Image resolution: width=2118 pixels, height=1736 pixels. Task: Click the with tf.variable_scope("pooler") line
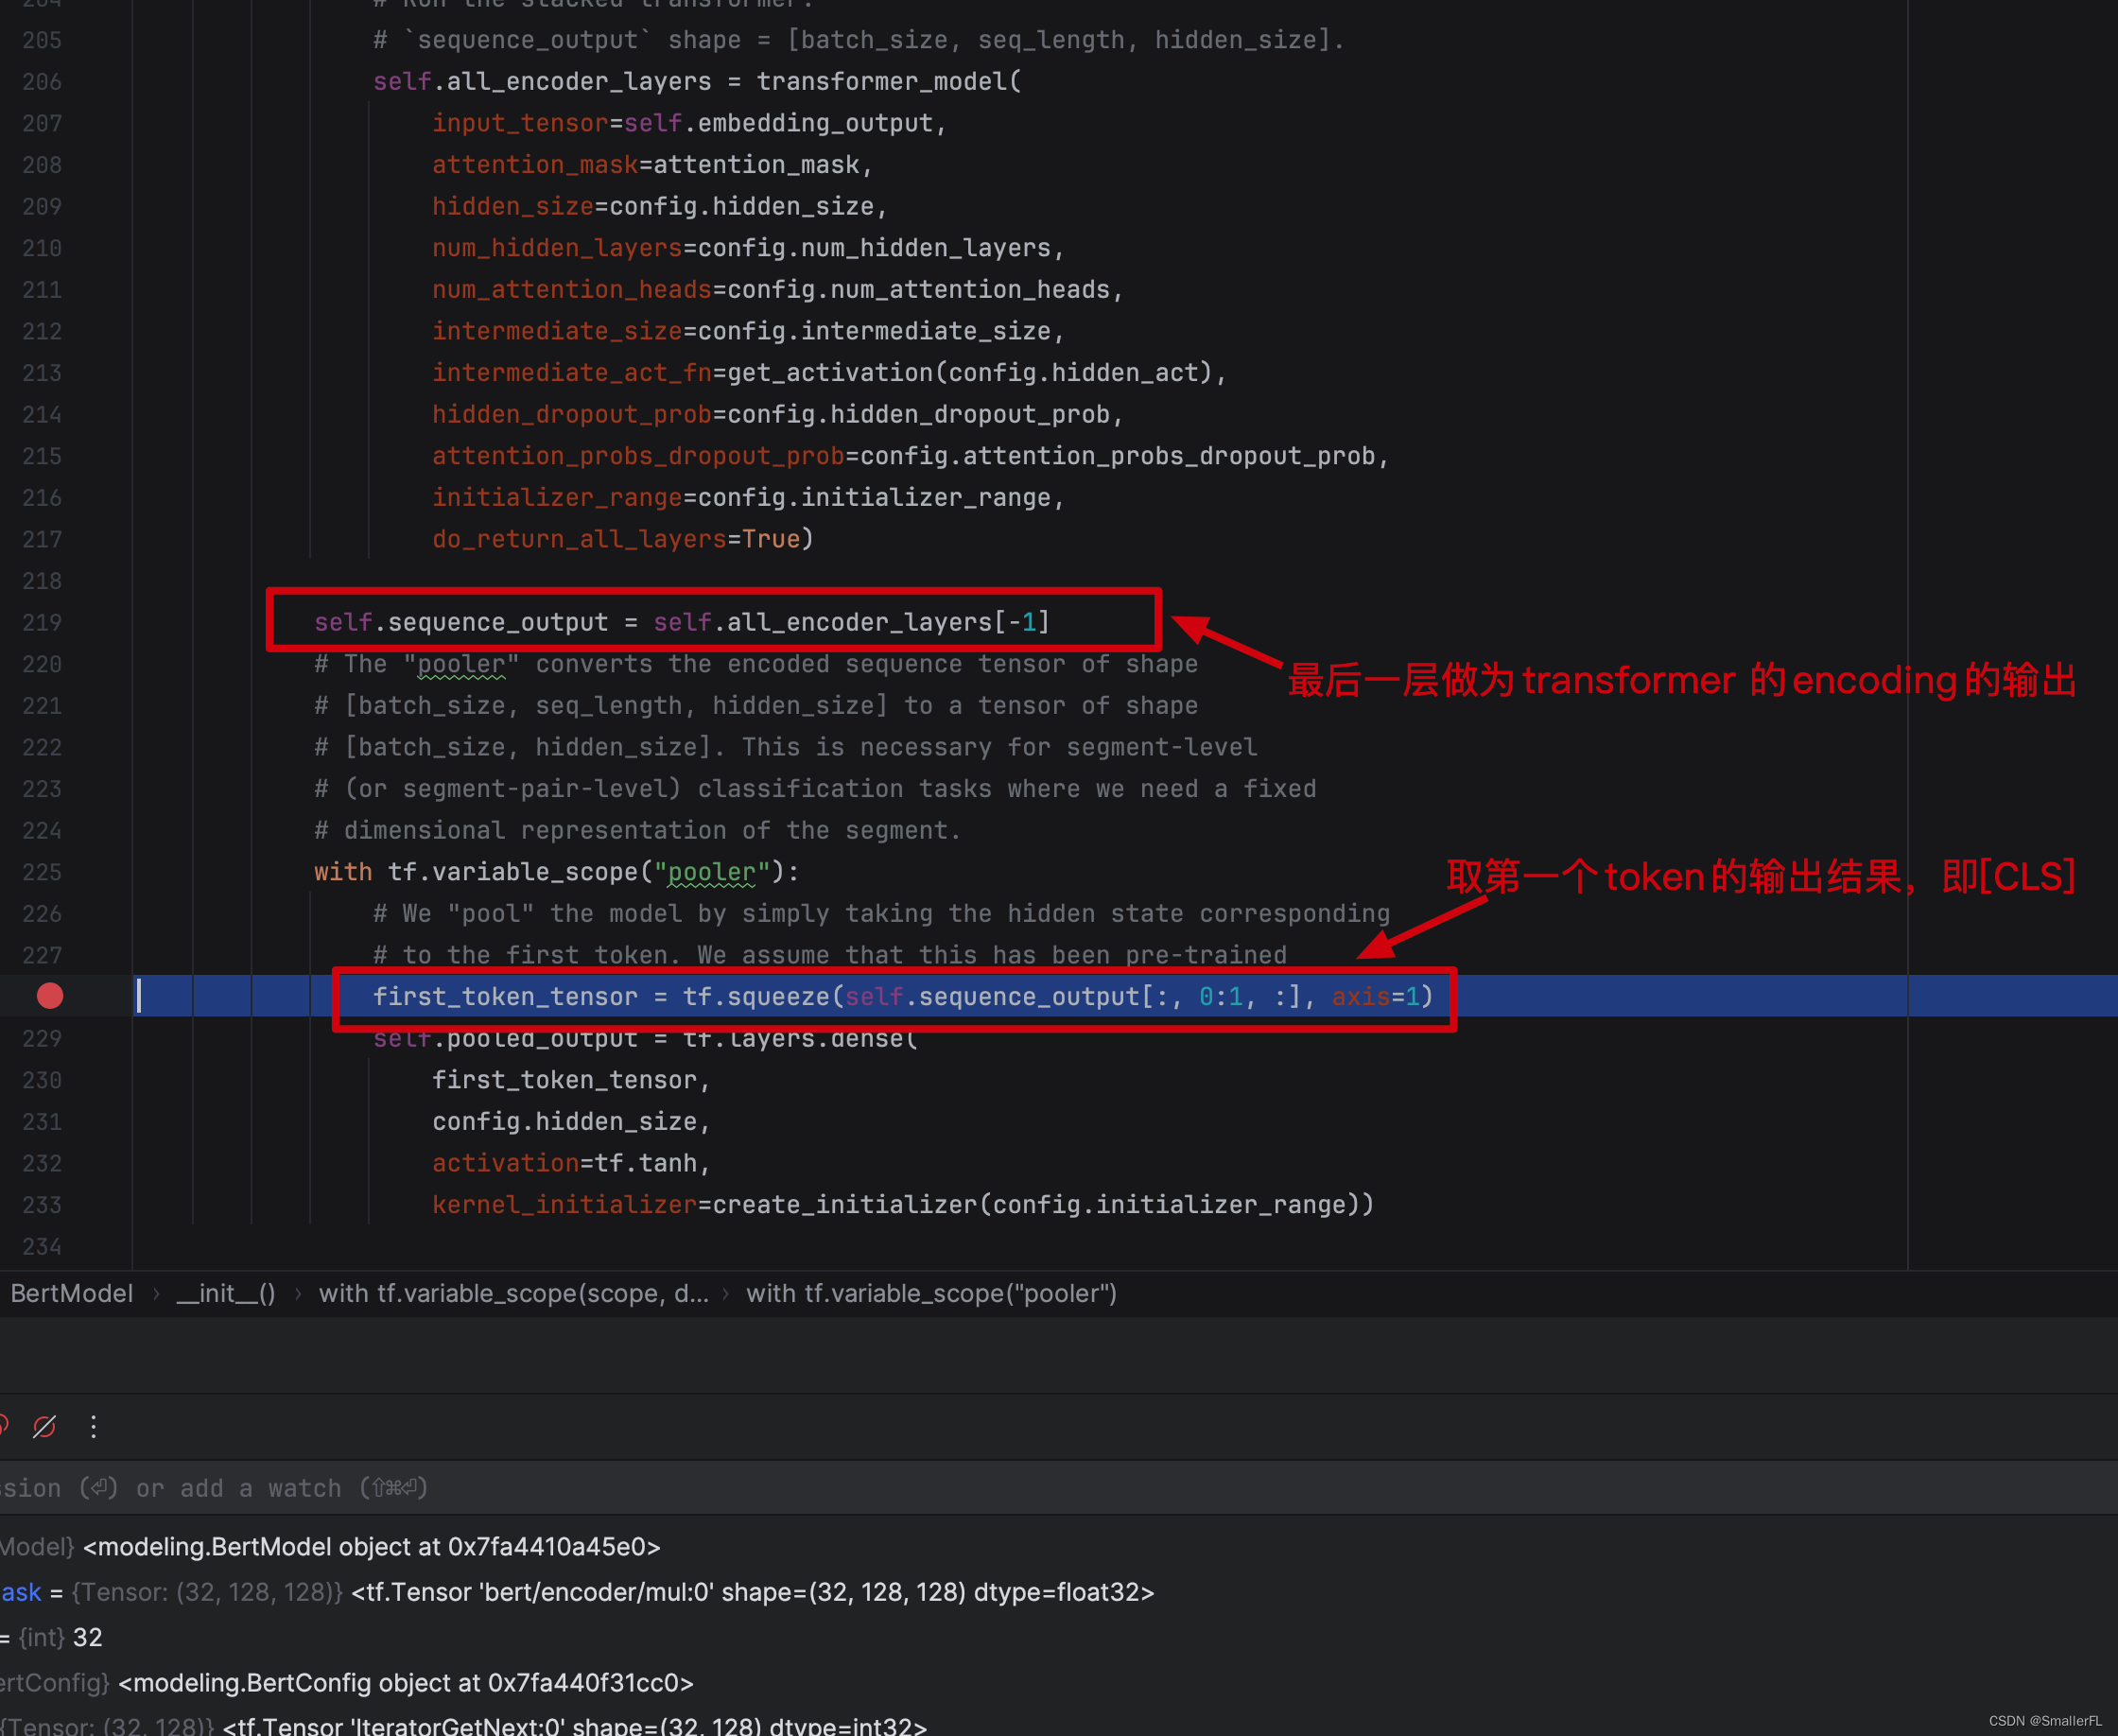pyautogui.click(x=557, y=872)
